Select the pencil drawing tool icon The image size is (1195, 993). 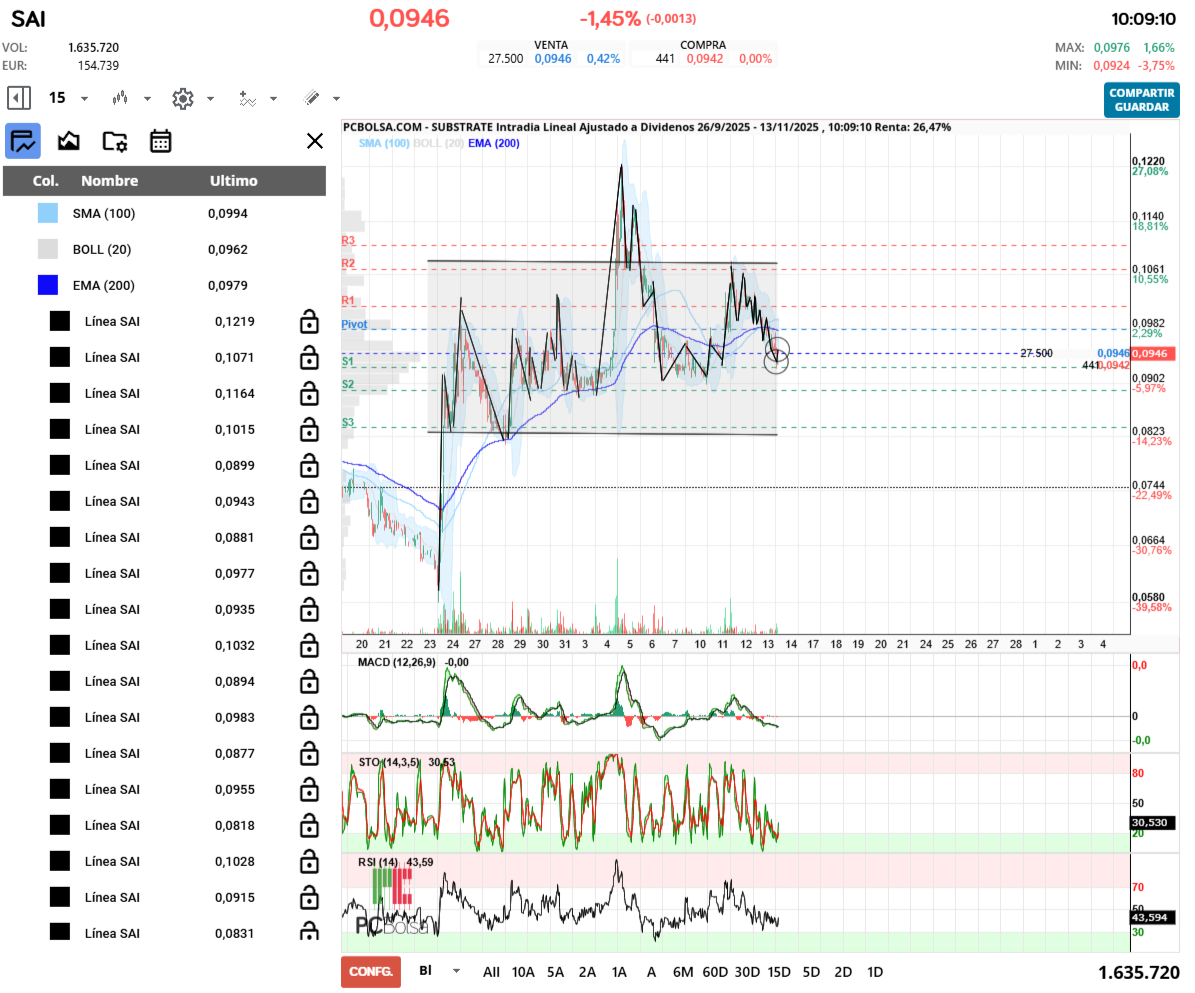click(311, 98)
